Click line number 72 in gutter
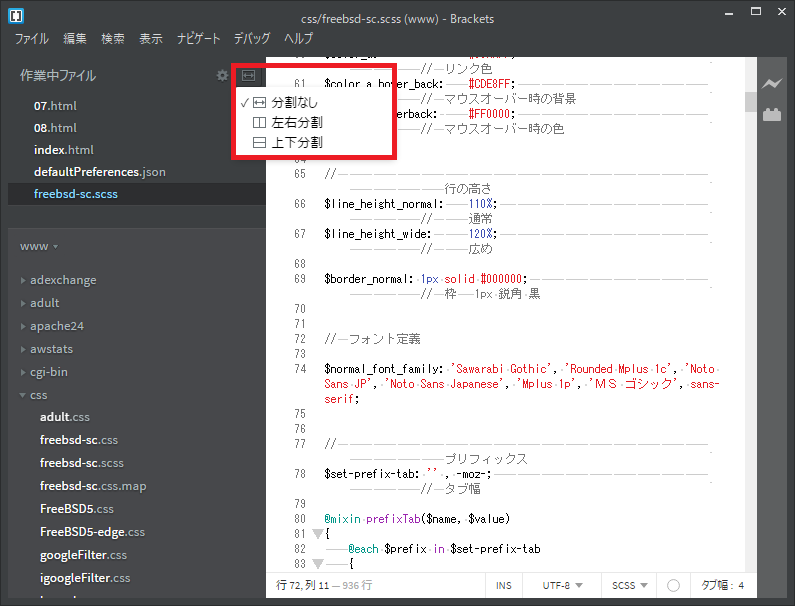This screenshot has width=795, height=606. pyautogui.click(x=300, y=339)
